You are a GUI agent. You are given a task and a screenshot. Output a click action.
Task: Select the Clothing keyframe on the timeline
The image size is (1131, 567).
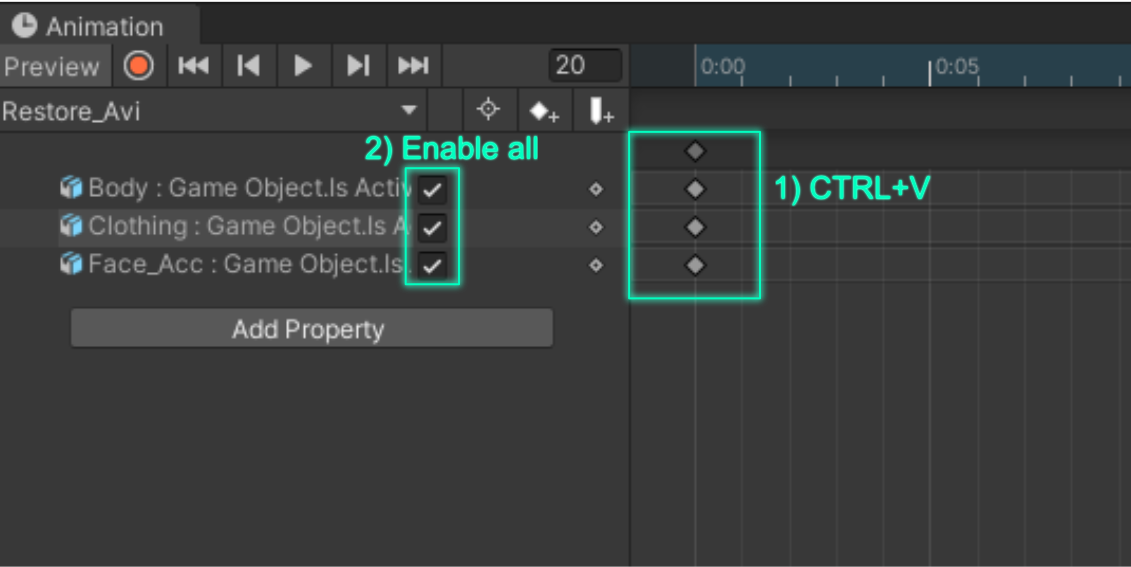pyautogui.click(x=695, y=227)
